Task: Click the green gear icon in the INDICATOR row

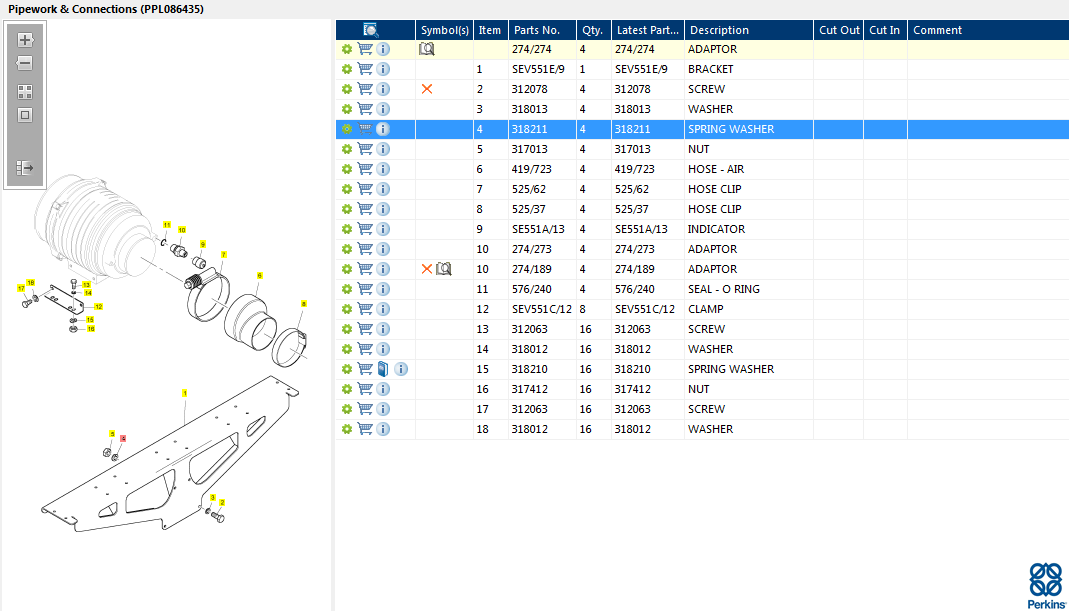Action: (346, 229)
